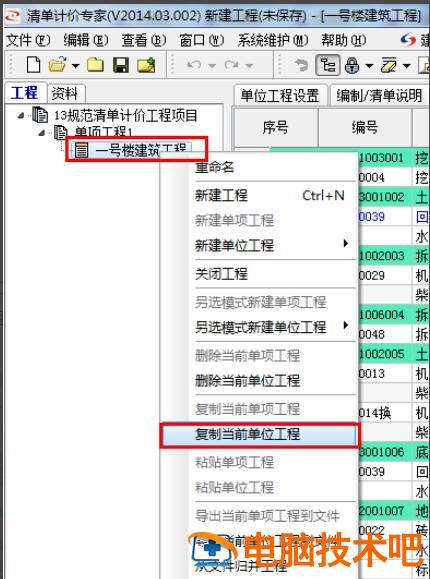430x579 pixels.
Task: Select 单项工程1 in the project tree
Action: [103, 132]
